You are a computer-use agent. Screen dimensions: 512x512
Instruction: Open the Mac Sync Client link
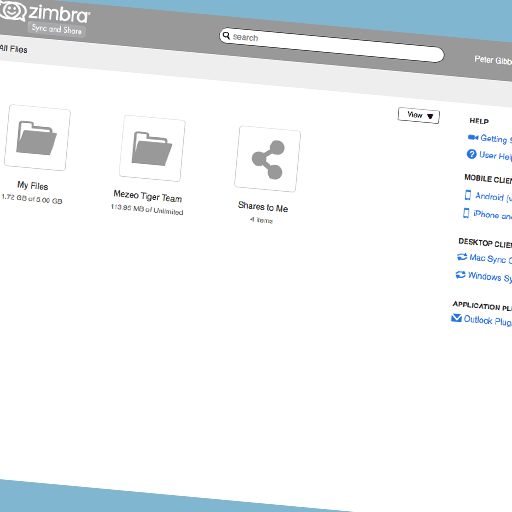pos(490,259)
